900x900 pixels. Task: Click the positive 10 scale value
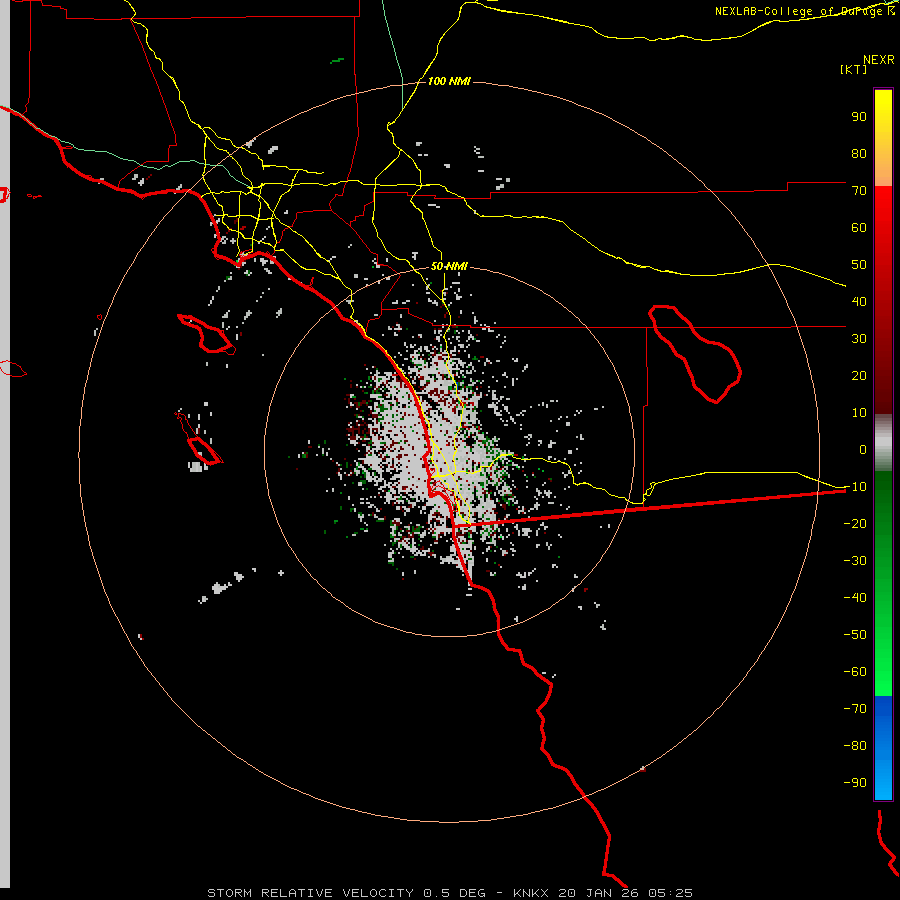859,413
